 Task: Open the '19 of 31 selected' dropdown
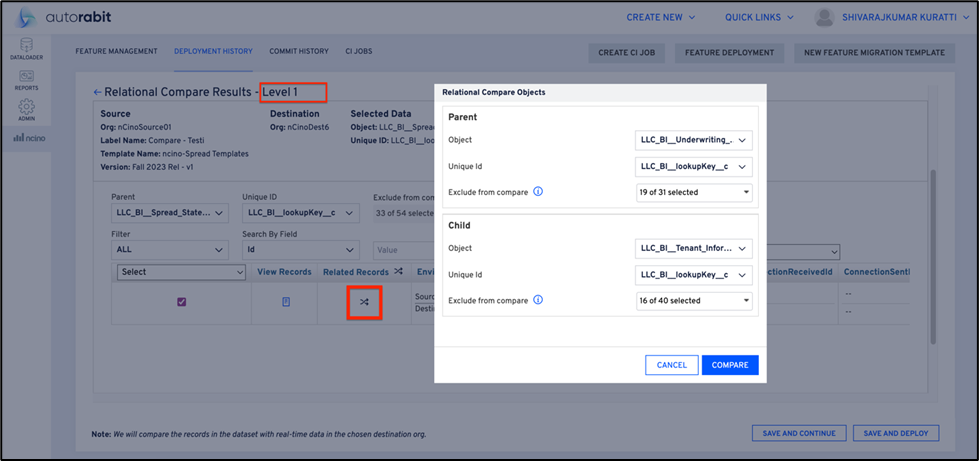coord(694,192)
